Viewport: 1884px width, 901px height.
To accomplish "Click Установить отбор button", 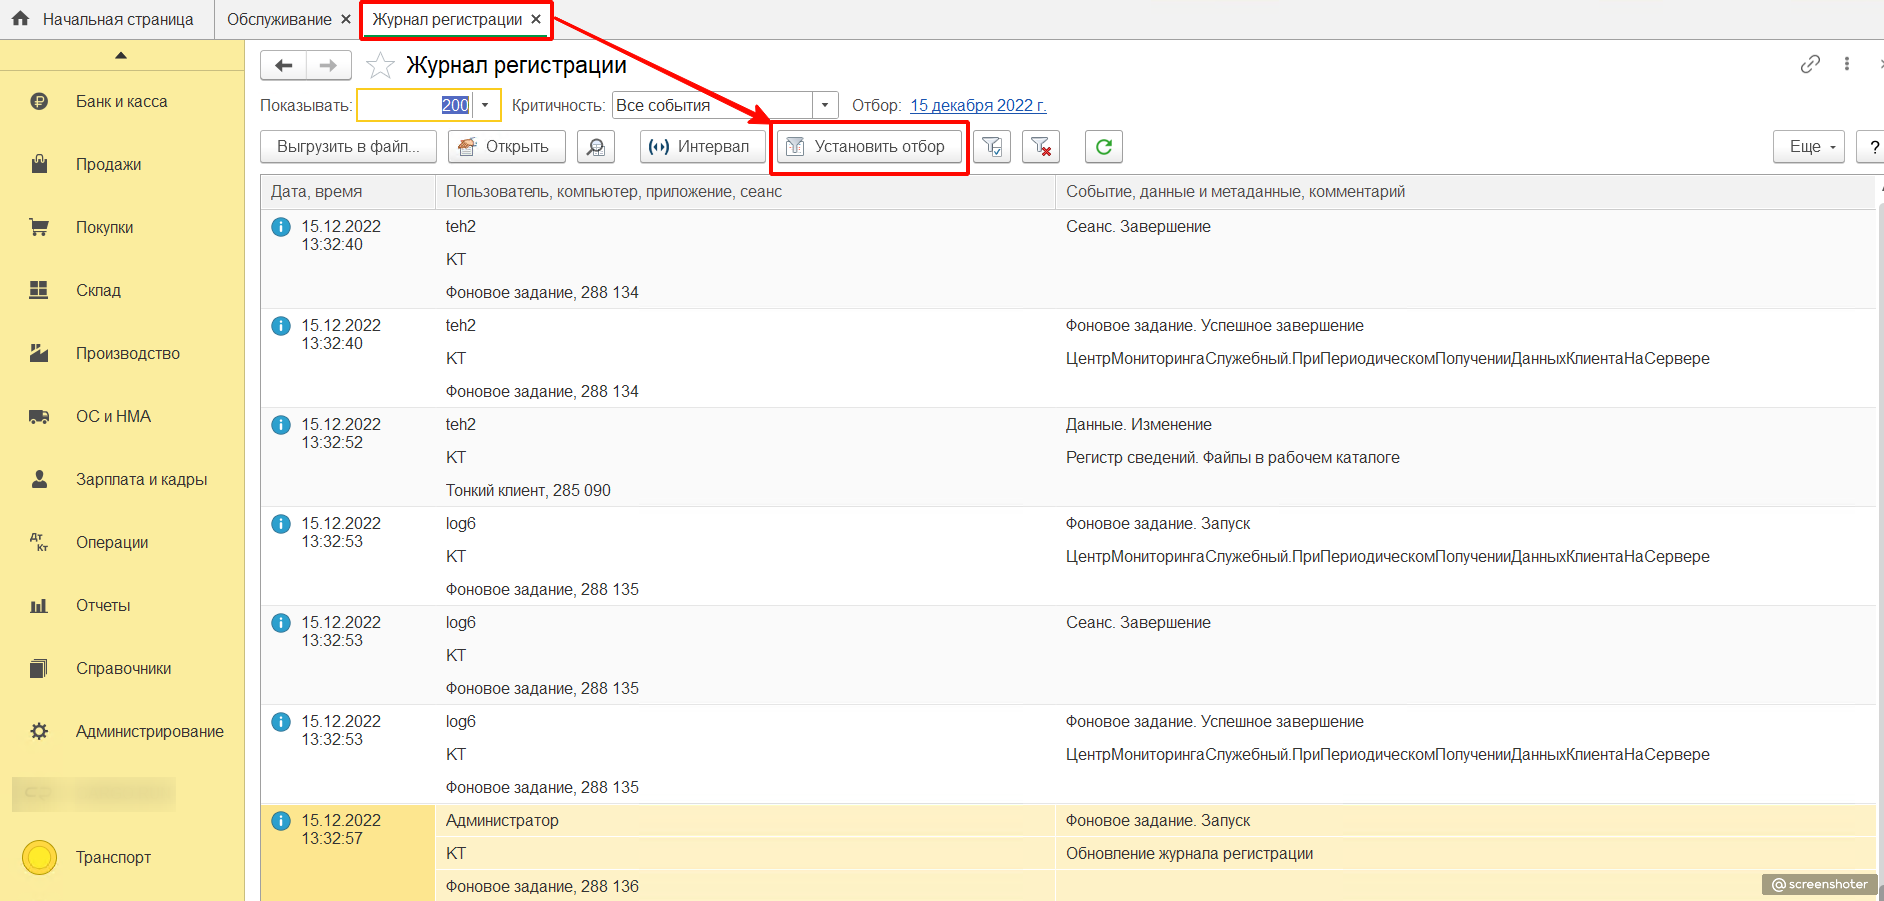I will point(869,147).
